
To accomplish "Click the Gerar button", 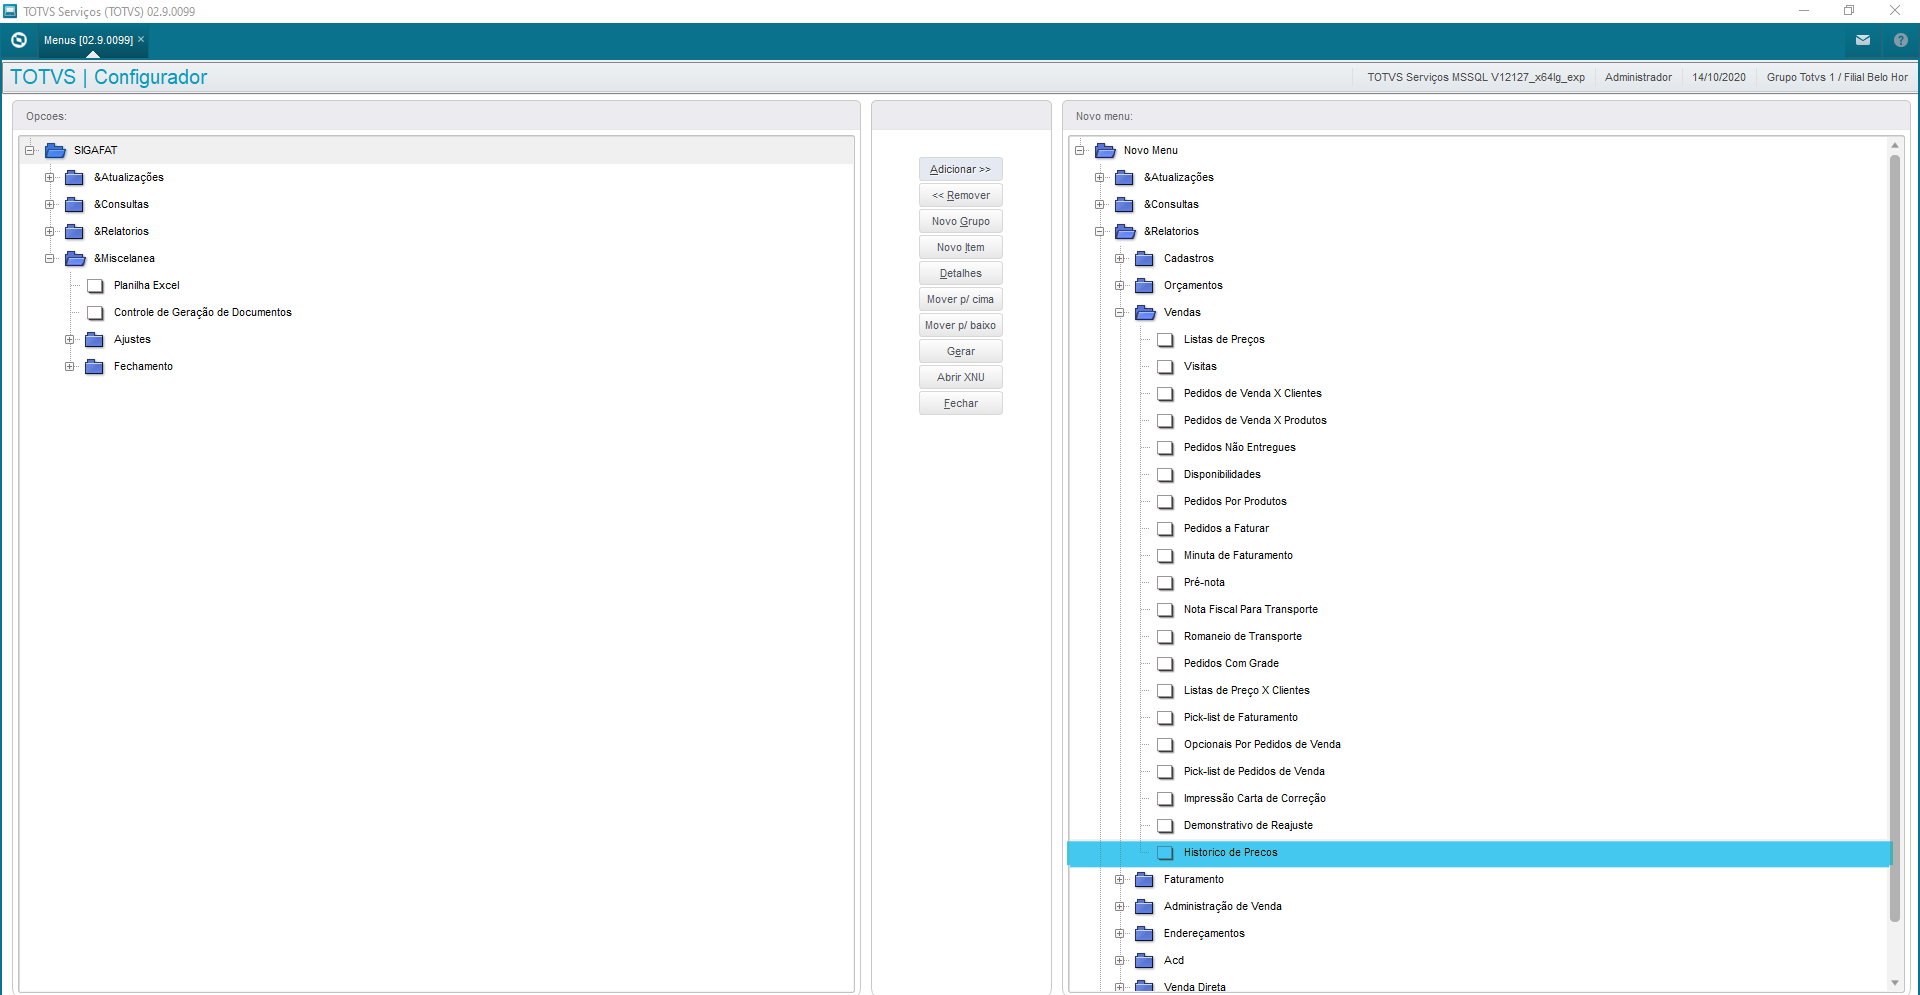I will 961,351.
